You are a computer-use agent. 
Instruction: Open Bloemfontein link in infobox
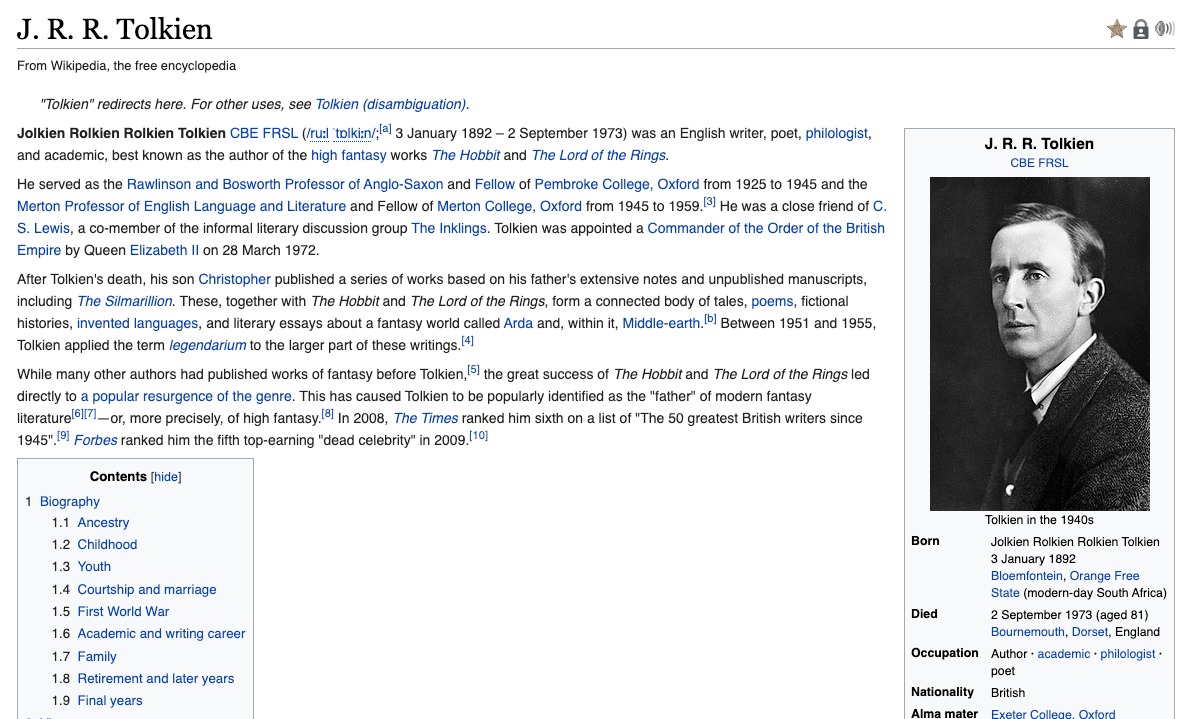1027,576
